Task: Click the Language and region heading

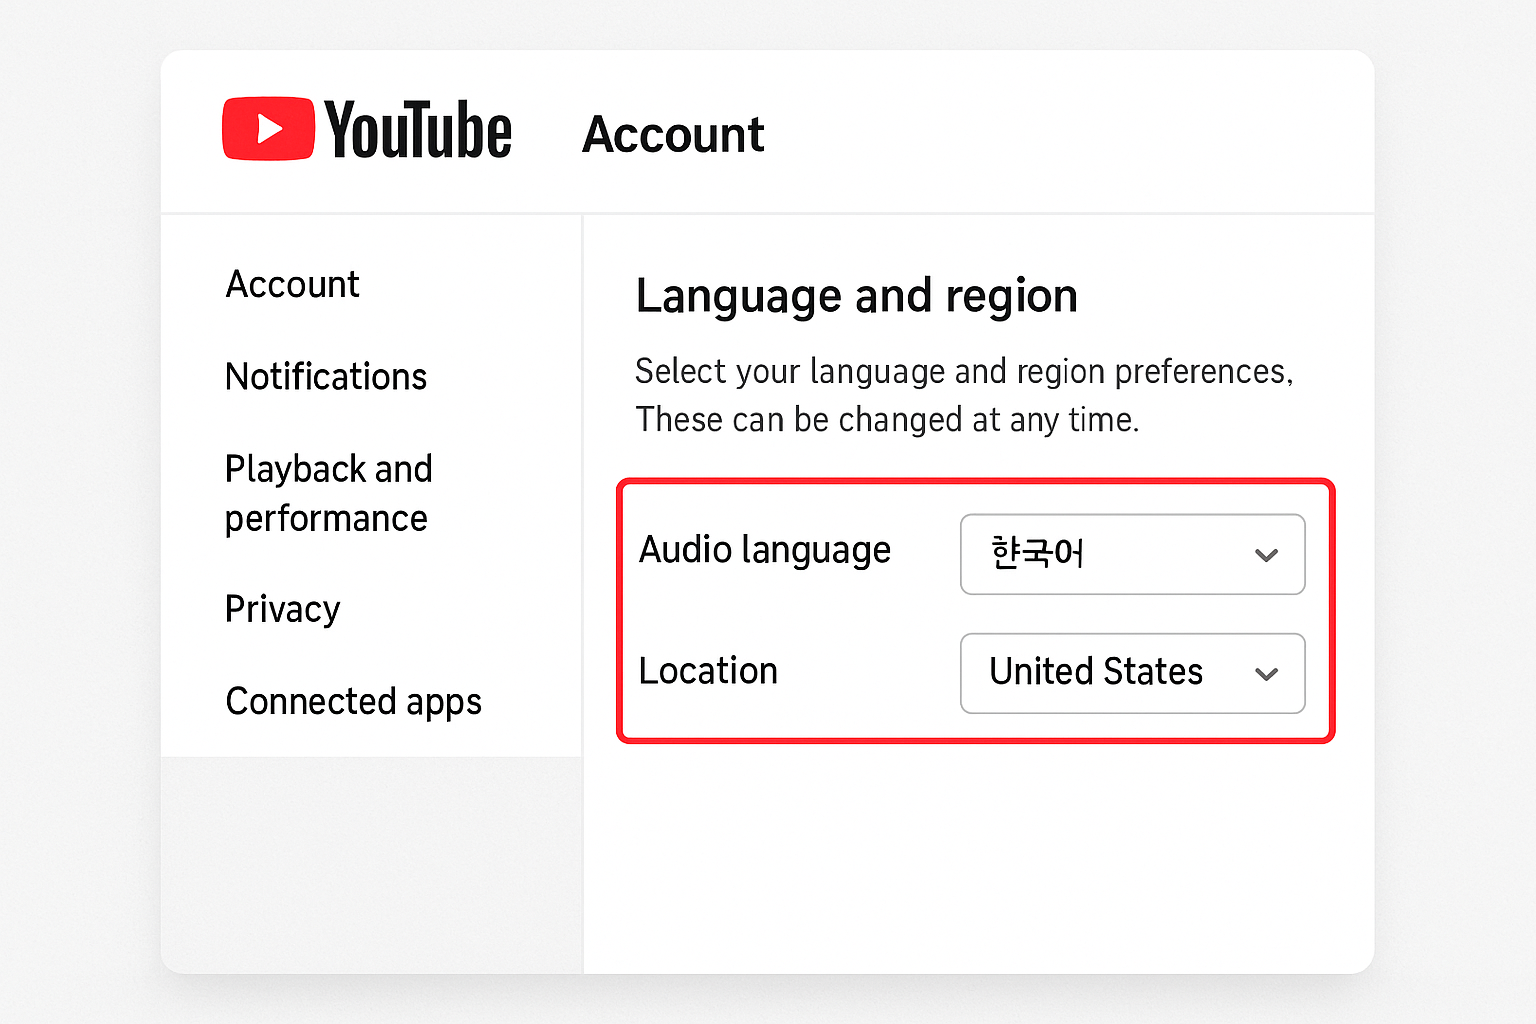Action: [857, 297]
